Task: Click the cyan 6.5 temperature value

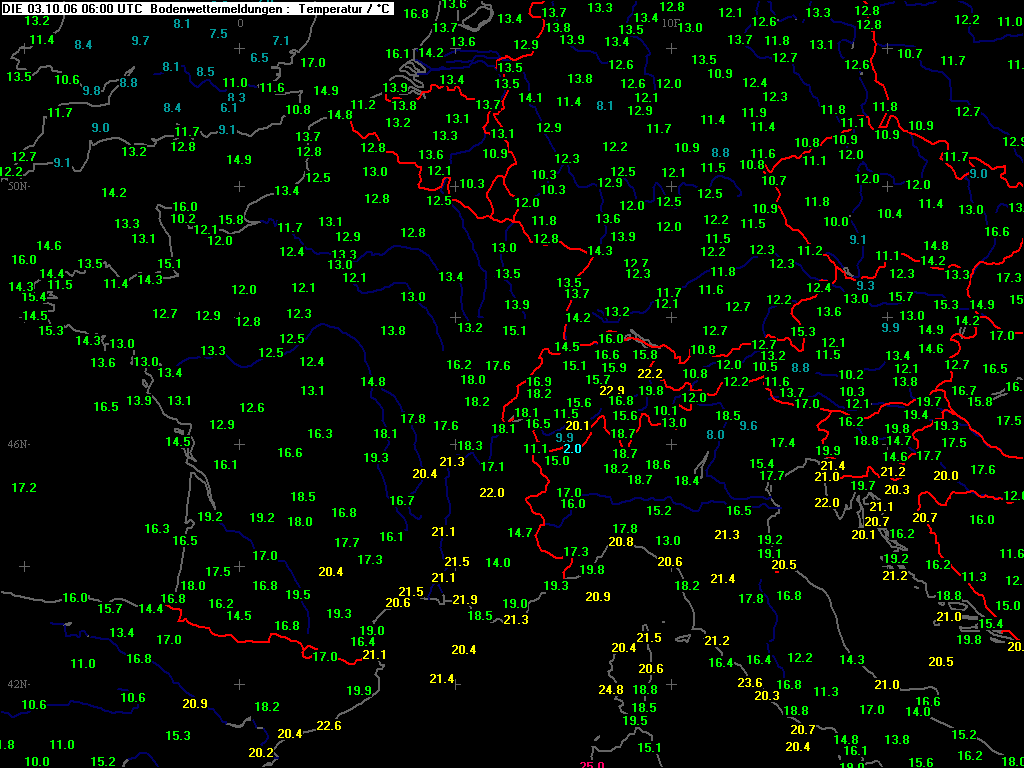Action: pos(259,57)
